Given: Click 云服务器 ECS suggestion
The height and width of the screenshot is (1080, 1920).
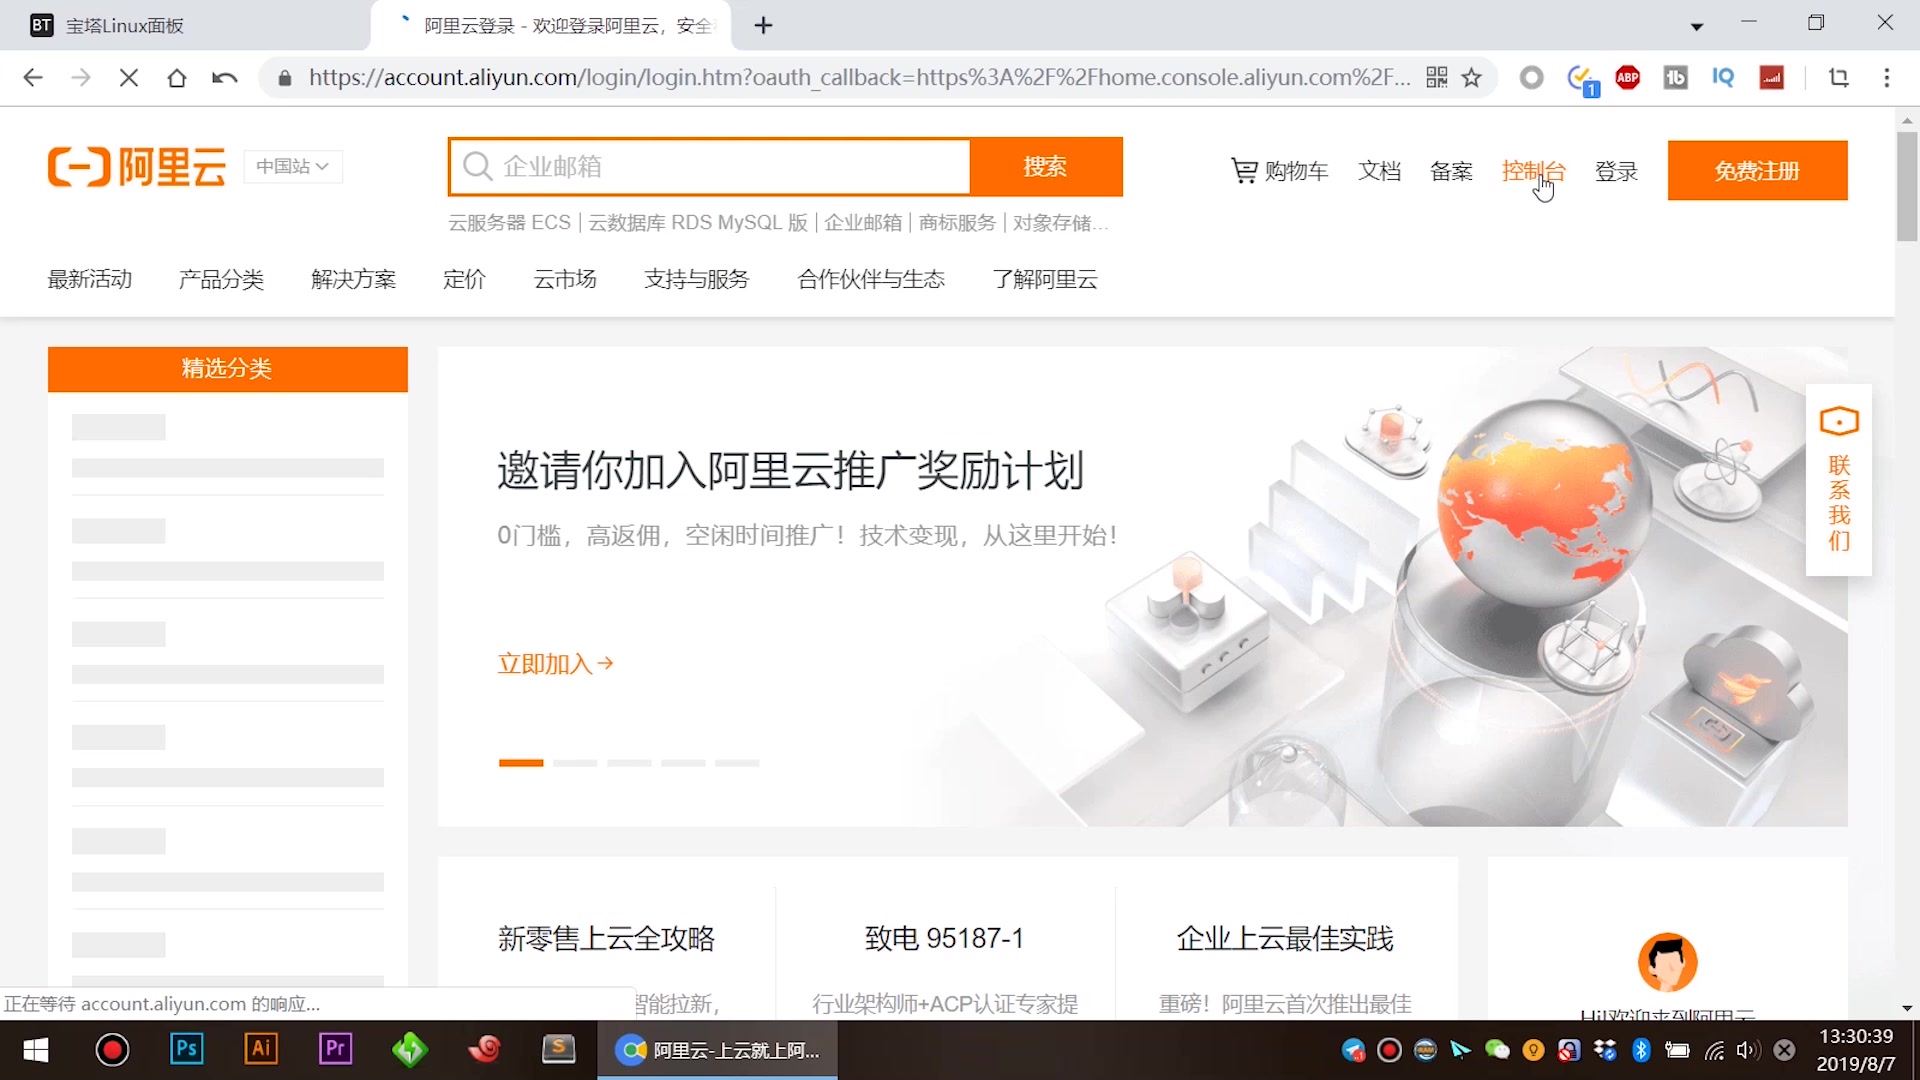Looking at the screenshot, I should coord(509,223).
